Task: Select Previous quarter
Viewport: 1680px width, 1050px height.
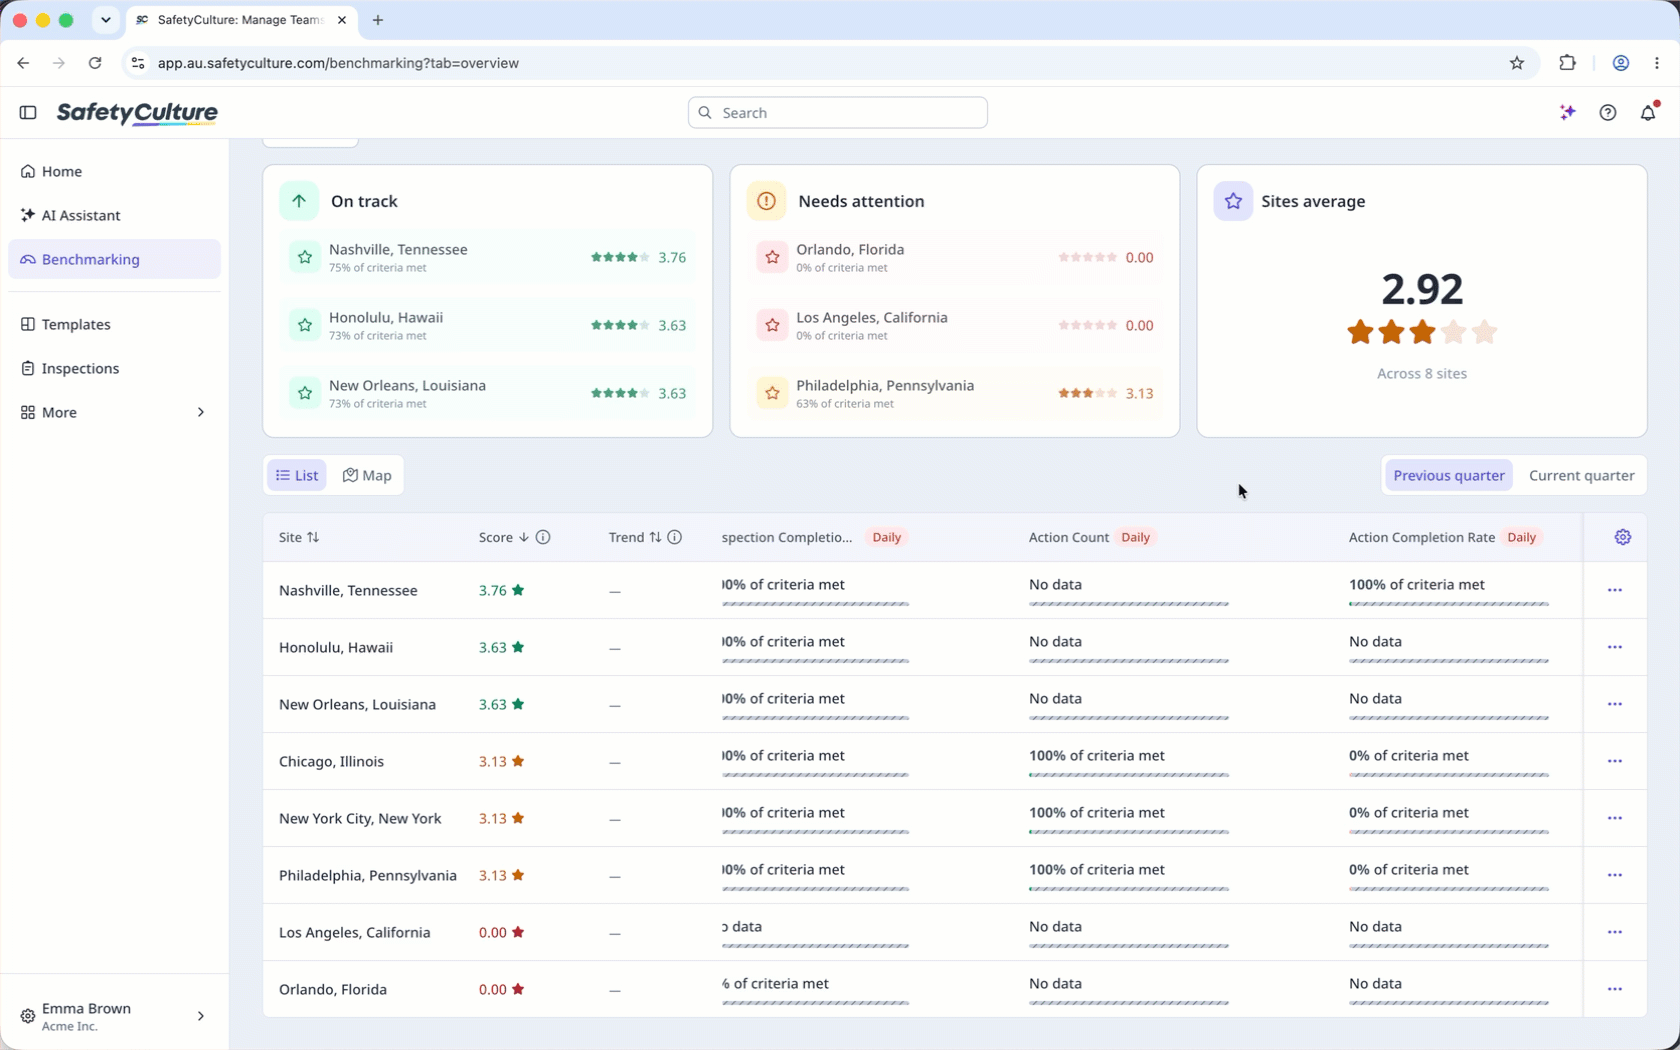Action: pos(1449,475)
